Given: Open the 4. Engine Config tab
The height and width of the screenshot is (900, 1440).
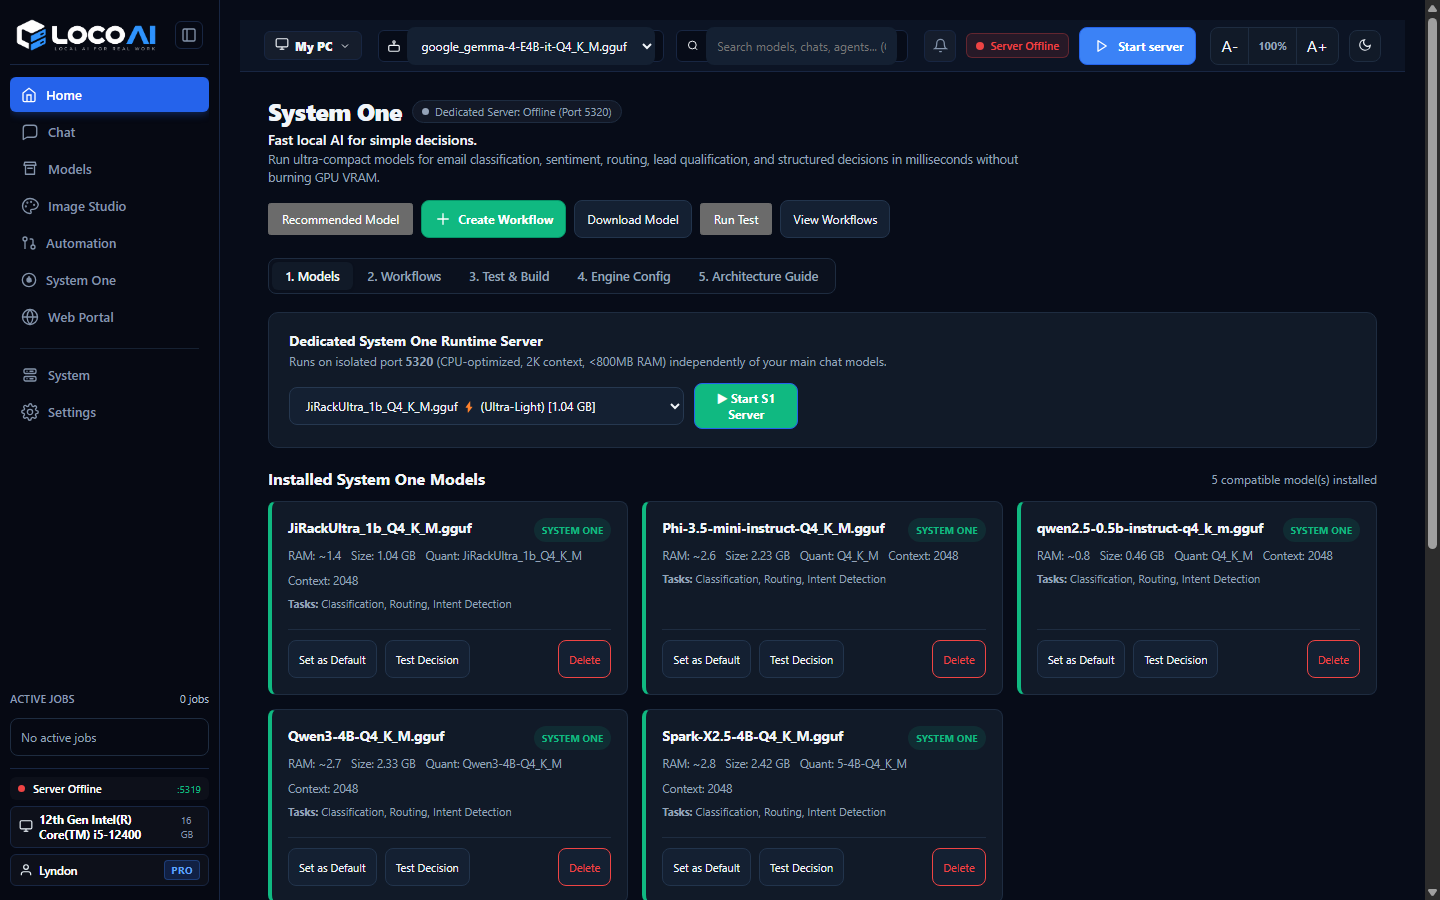Looking at the screenshot, I should tap(624, 276).
